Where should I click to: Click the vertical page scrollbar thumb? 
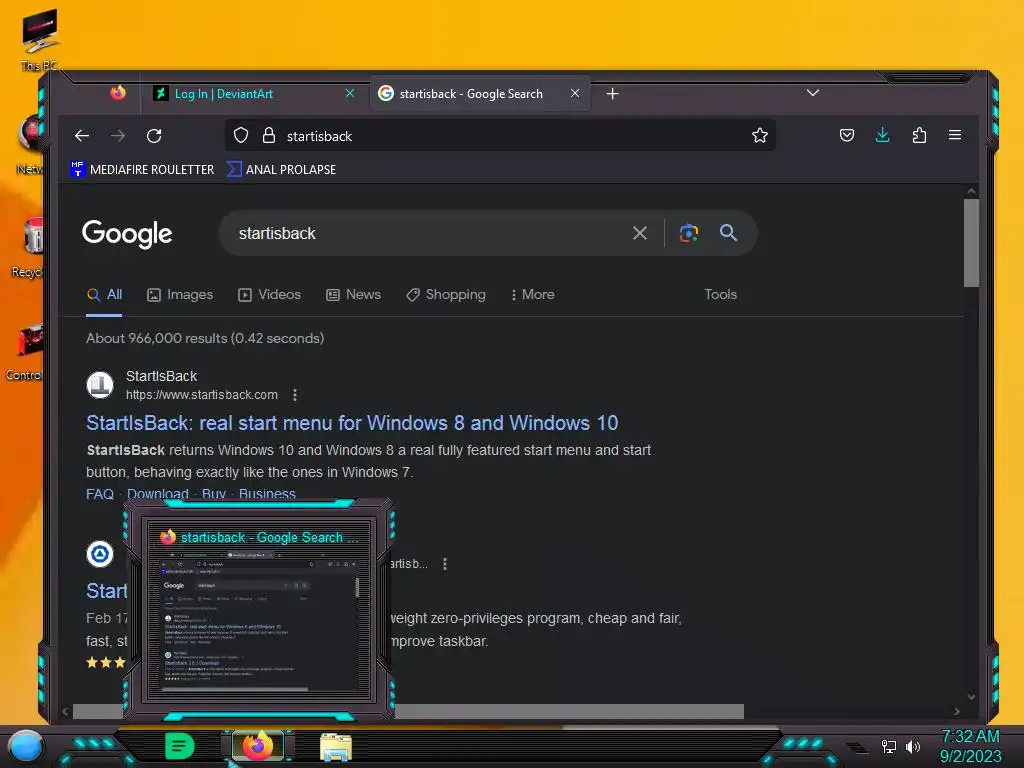pyautogui.click(x=971, y=243)
